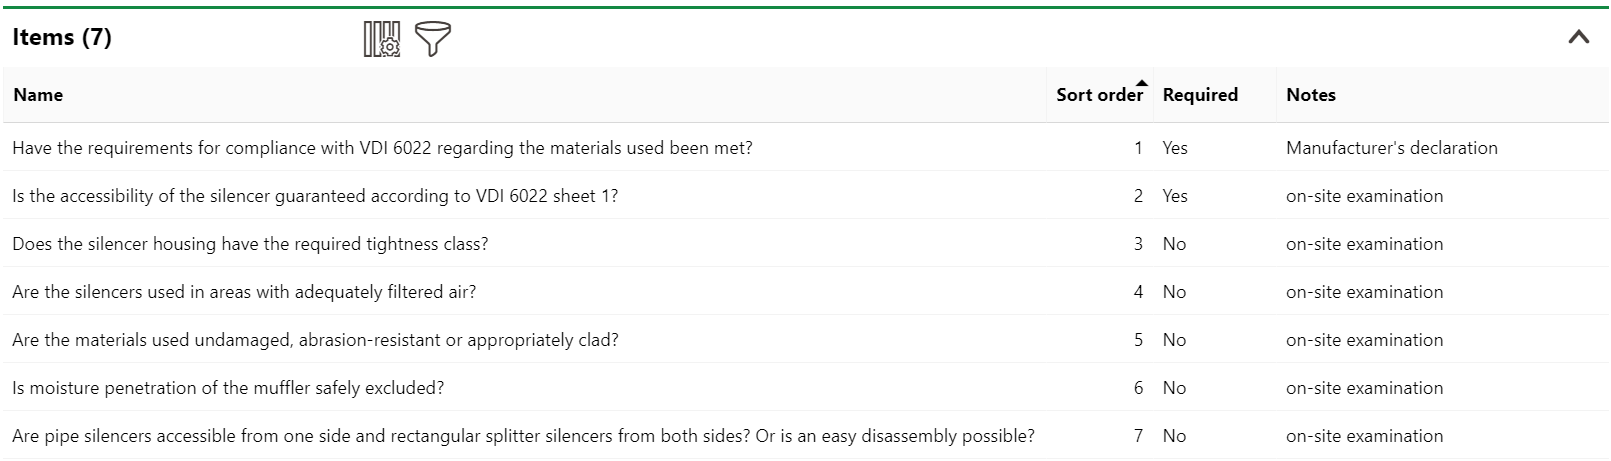This screenshot has height=461, width=1611.
Task: Collapse the Items section chevron
Action: [1579, 38]
